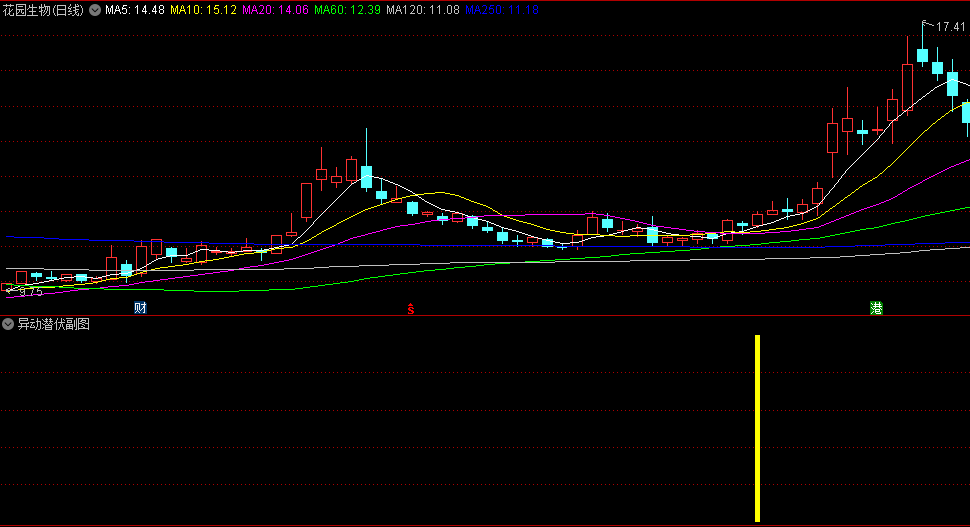970x527 pixels.
Task: Expand the 异动潜伏副图 indicator menu arrow
Action: 7,324
